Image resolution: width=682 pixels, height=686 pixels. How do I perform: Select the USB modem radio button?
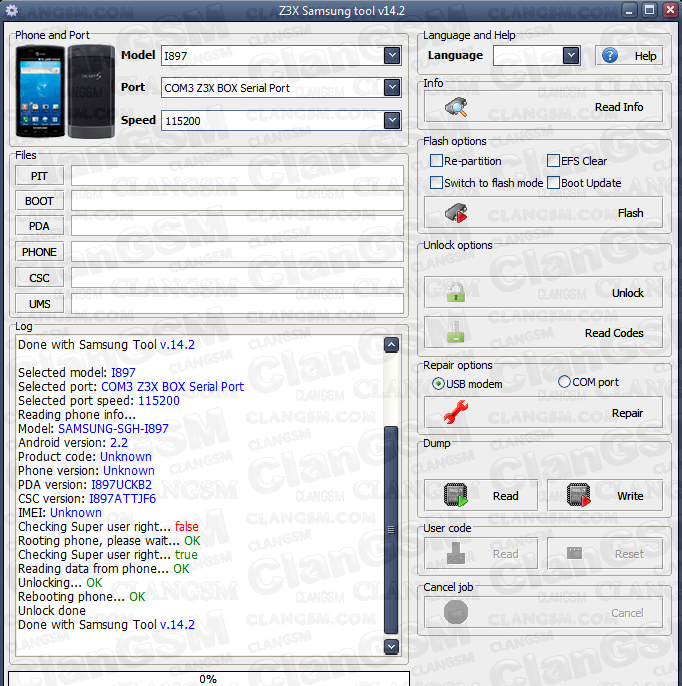(x=438, y=384)
